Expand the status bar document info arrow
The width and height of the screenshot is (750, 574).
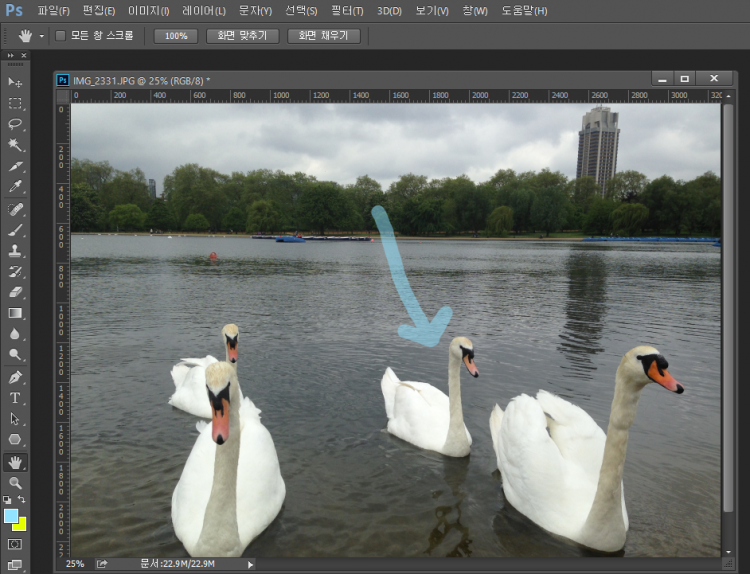pos(250,564)
